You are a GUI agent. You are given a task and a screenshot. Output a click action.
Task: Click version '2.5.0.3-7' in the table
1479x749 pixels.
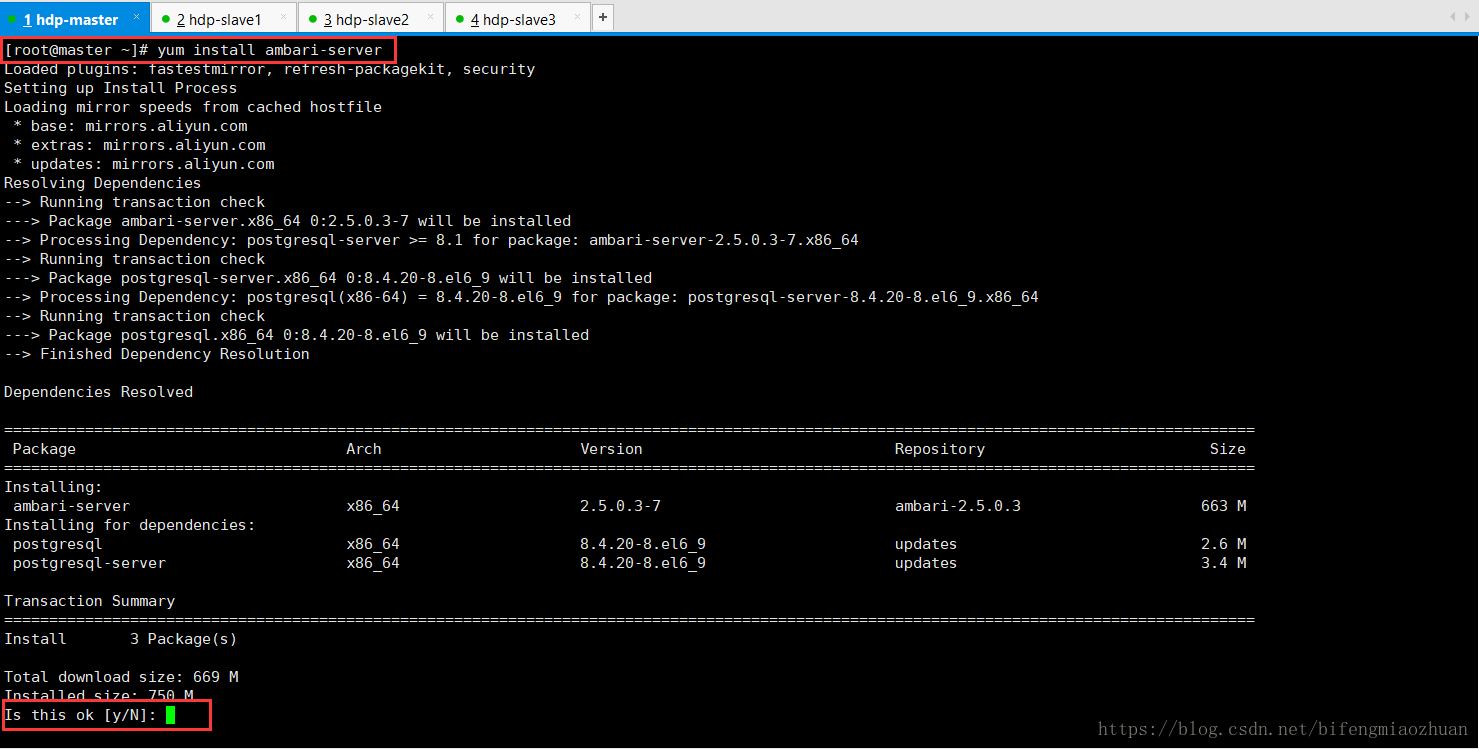620,506
